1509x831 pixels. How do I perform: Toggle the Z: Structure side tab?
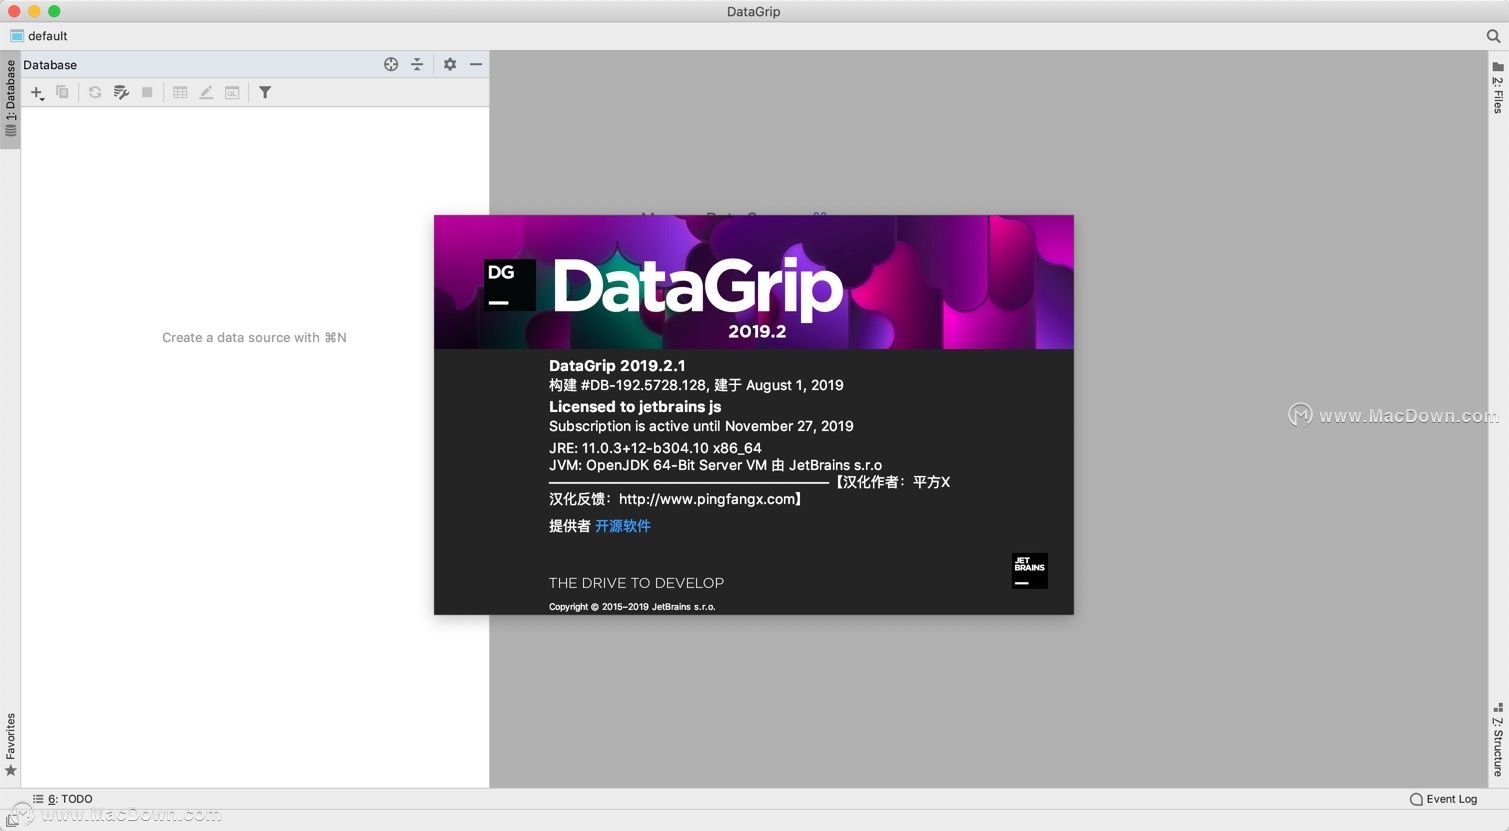tap(1498, 739)
